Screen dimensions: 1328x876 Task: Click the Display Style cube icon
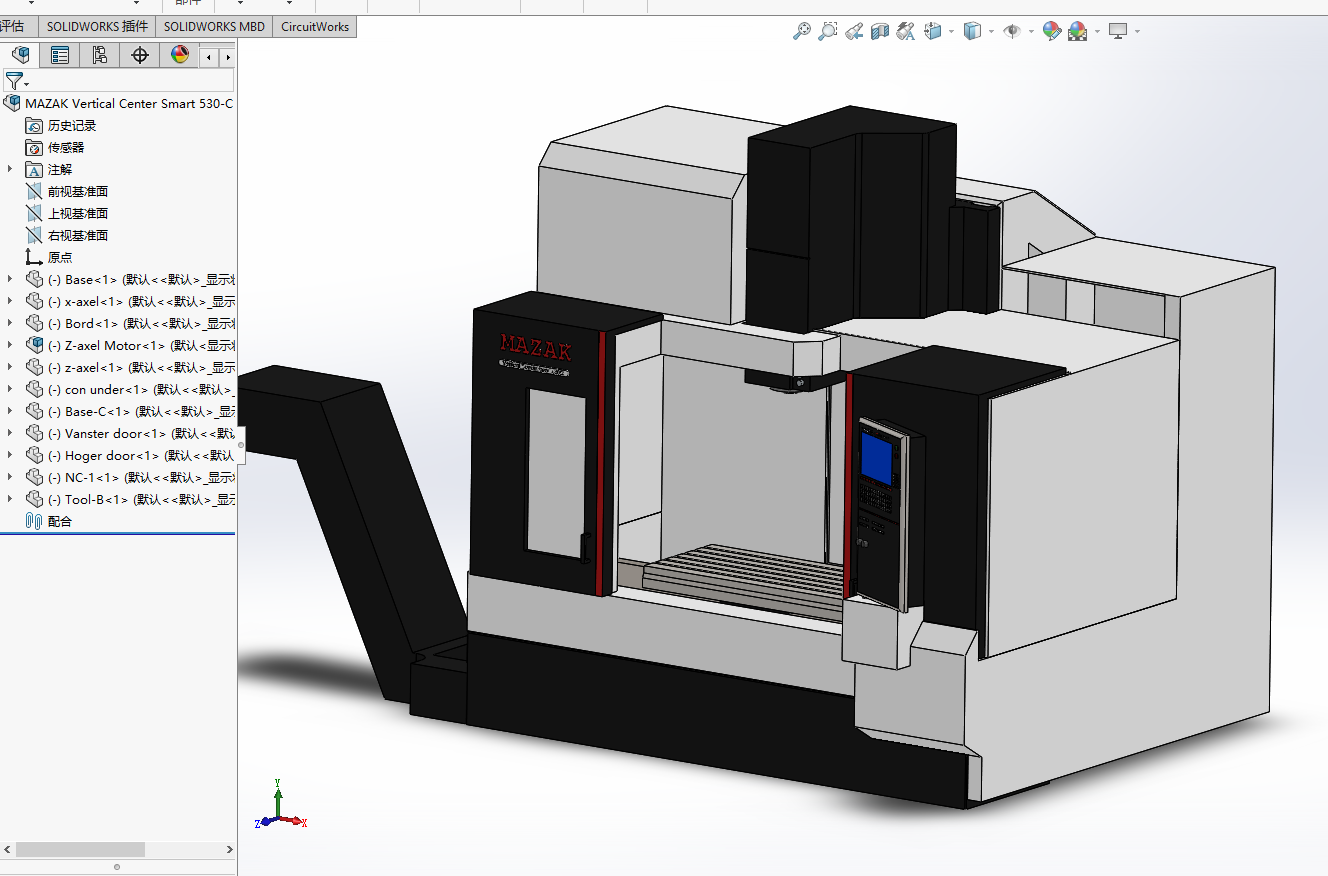pyautogui.click(x=971, y=31)
